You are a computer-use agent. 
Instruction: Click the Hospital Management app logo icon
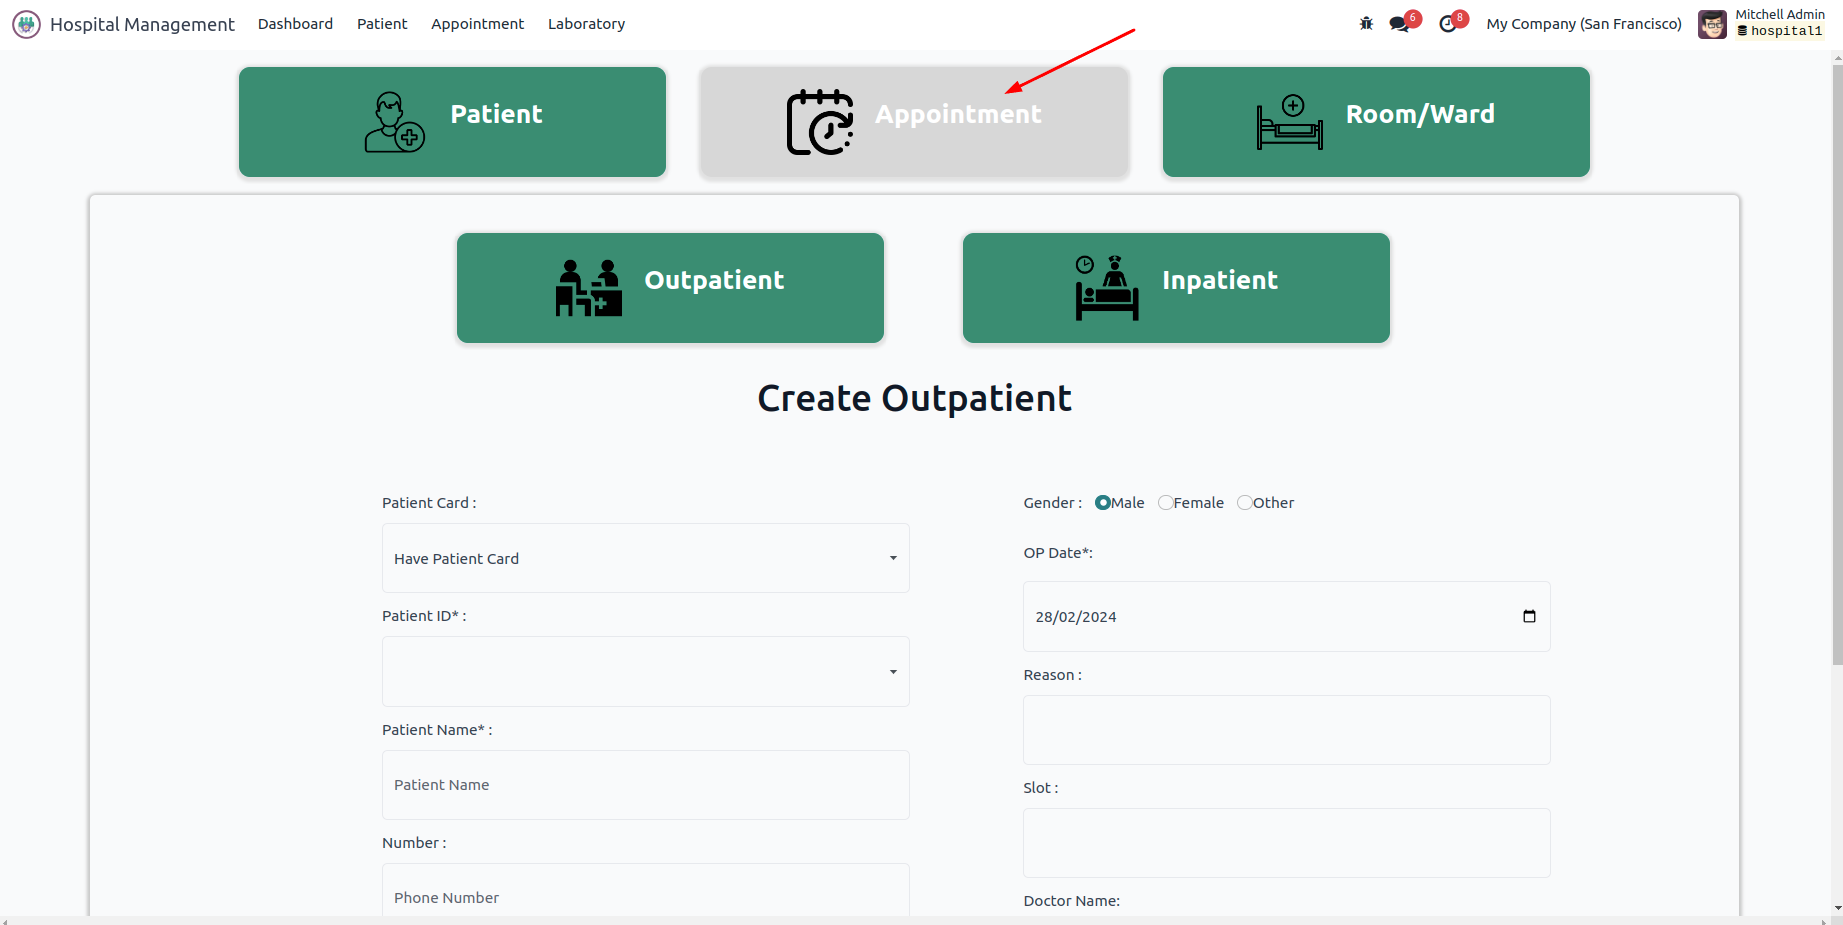pyautogui.click(x=26, y=24)
